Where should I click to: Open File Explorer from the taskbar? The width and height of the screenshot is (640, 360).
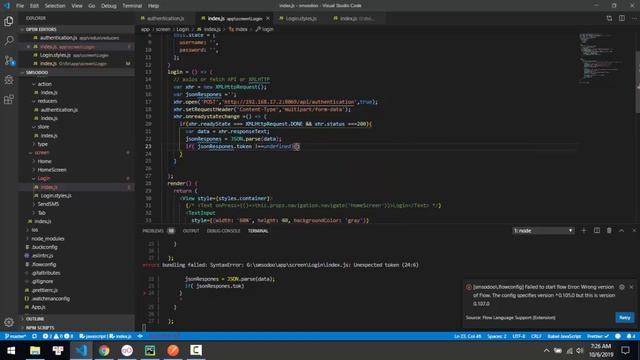35,350
